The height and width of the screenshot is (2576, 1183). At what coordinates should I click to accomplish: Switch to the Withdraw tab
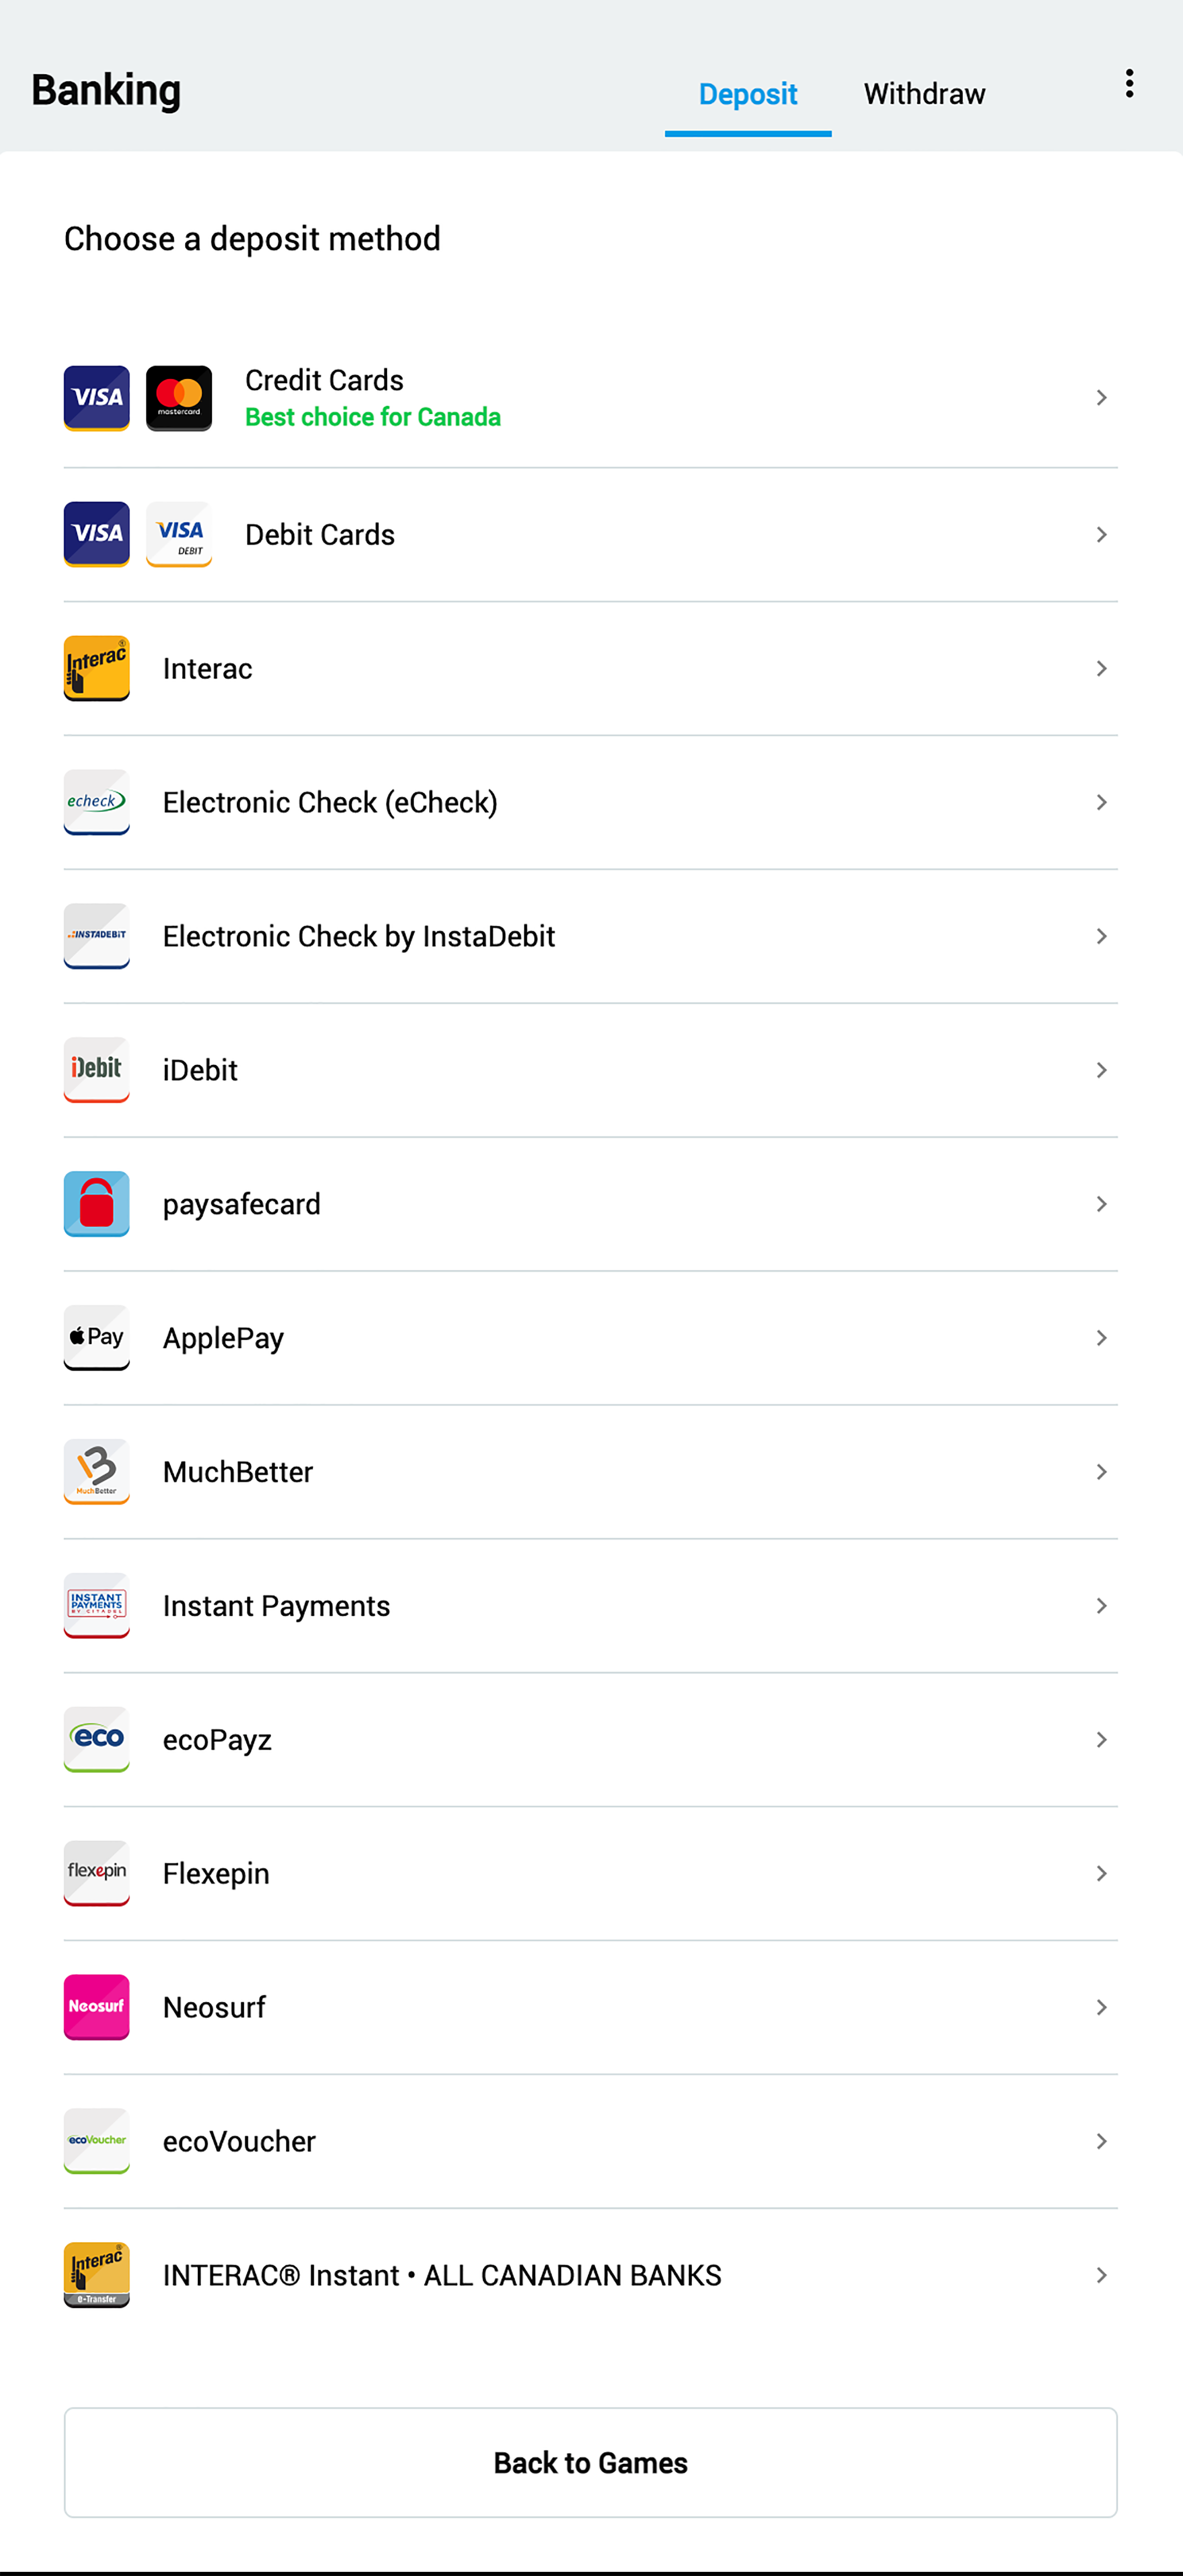[x=924, y=94]
